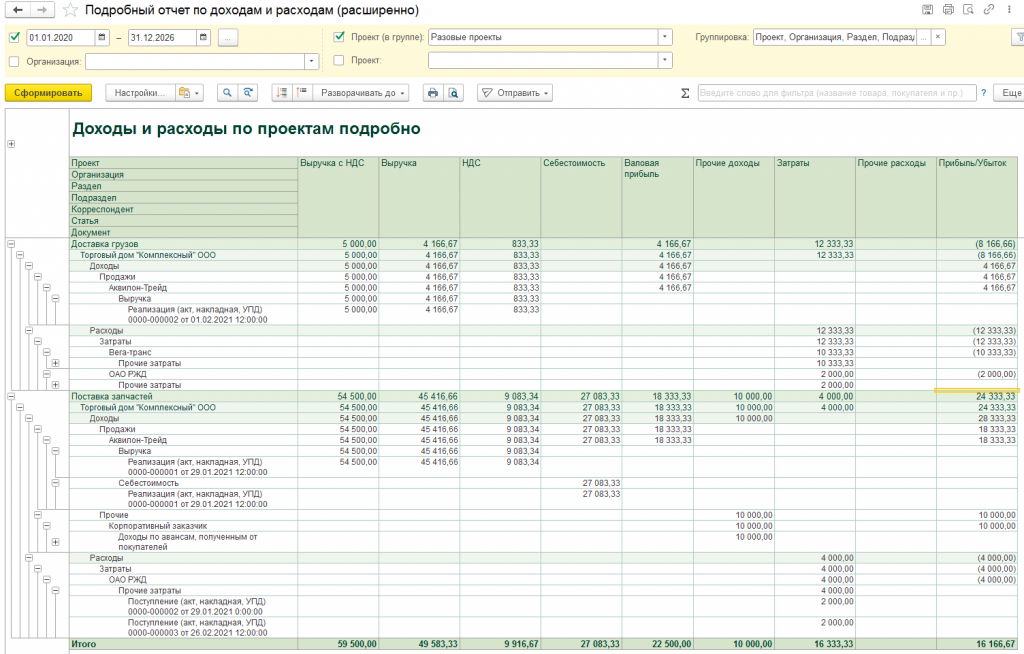The image size is (1024, 654).
Task: Open the empty Проект dropdown arrow
Action: pyautogui.click(x=665, y=60)
